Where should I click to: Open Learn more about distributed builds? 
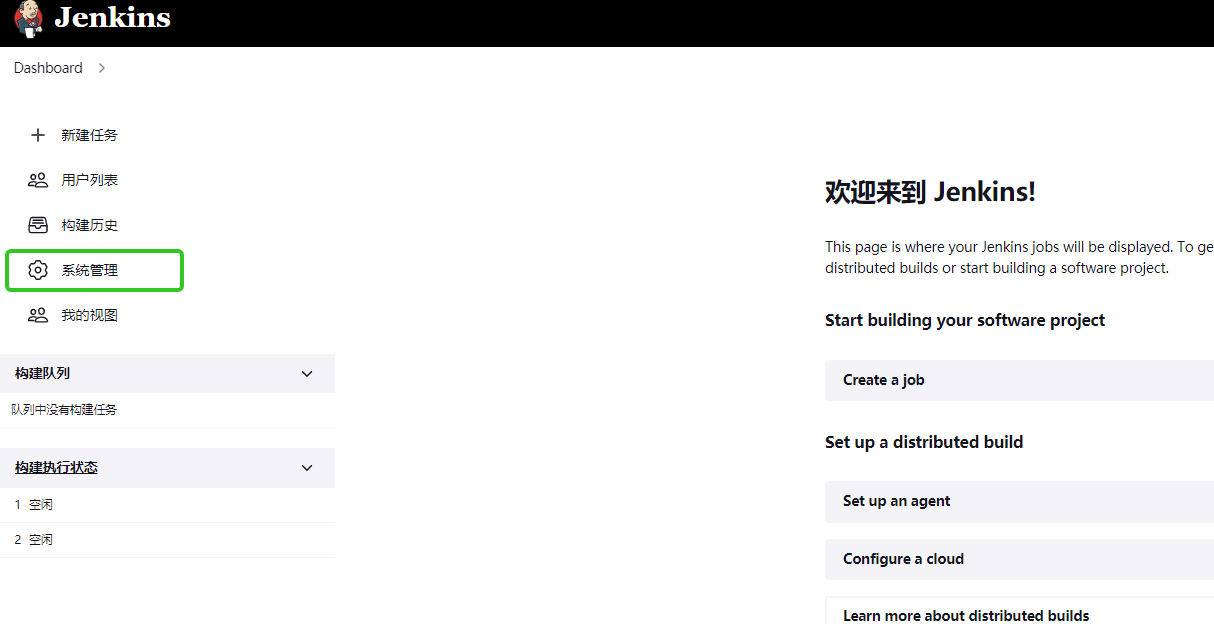coord(1019,611)
